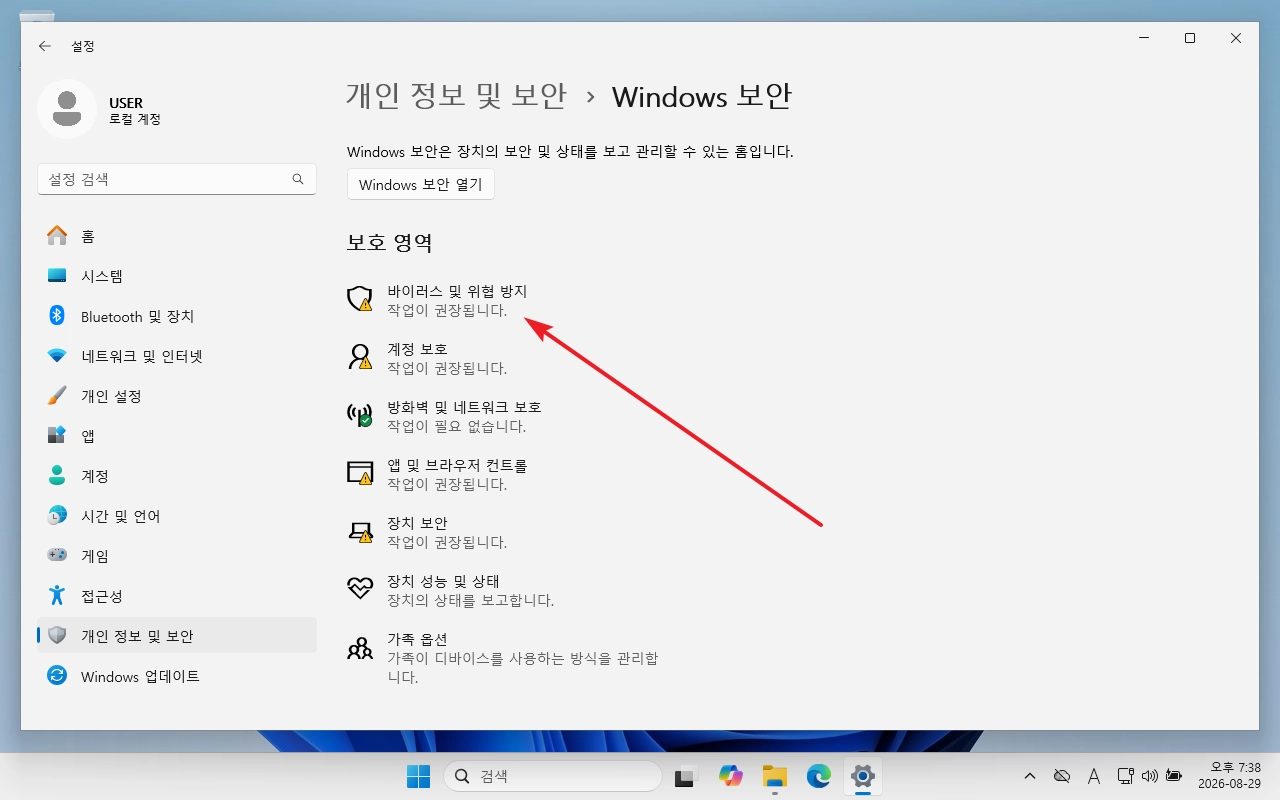Open the Windows Start menu

tap(418, 776)
